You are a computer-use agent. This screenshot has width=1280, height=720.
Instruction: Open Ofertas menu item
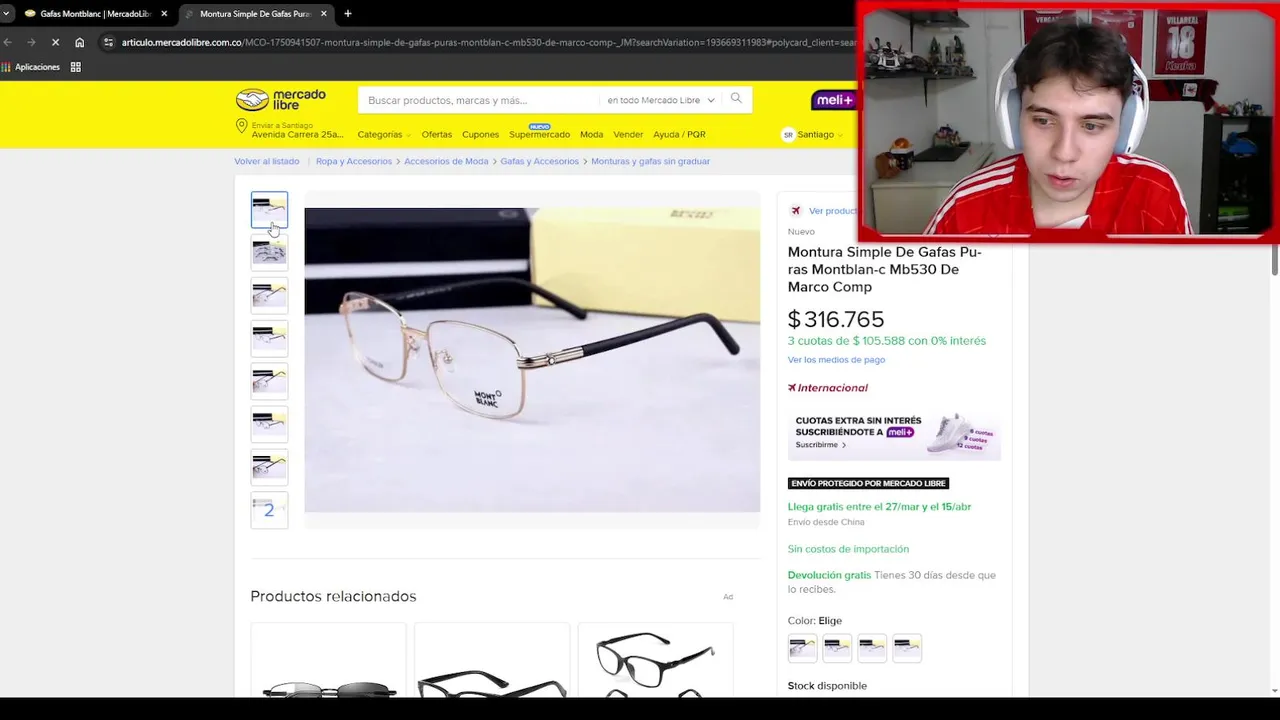(436, 134)
